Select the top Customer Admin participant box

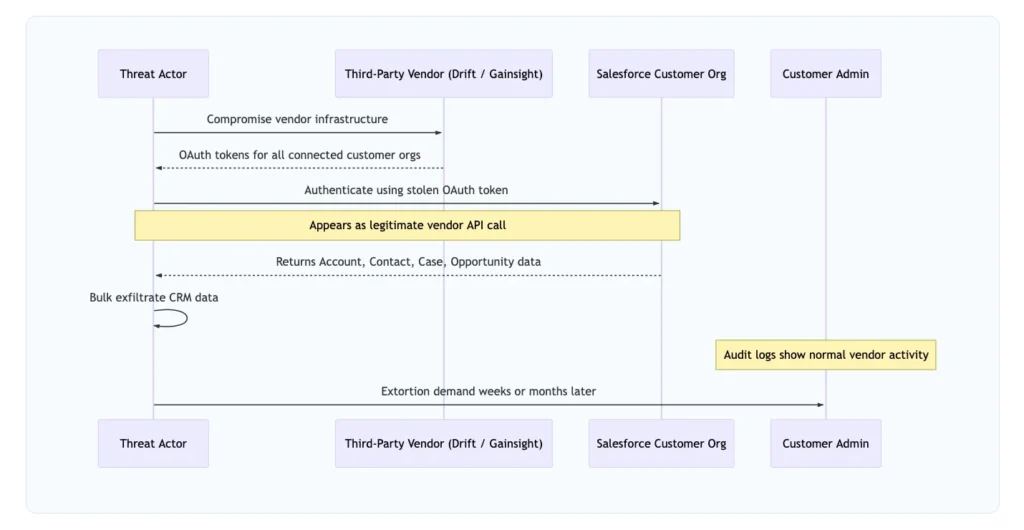[825, 74]
